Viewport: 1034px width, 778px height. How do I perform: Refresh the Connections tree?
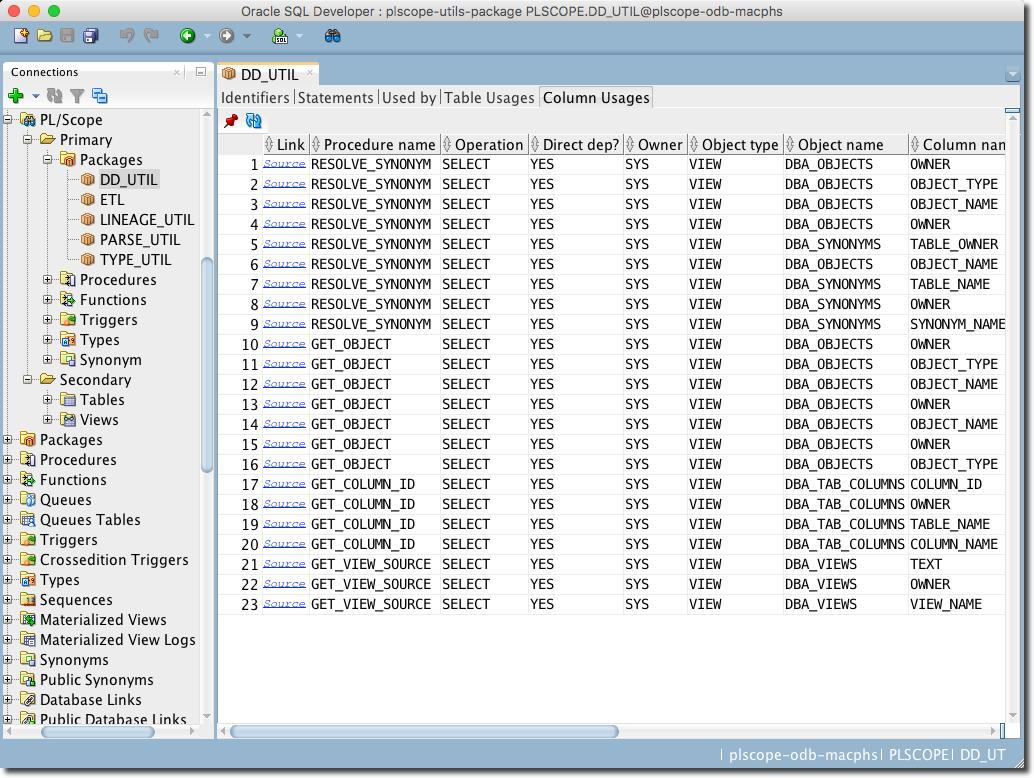point(55,96)
